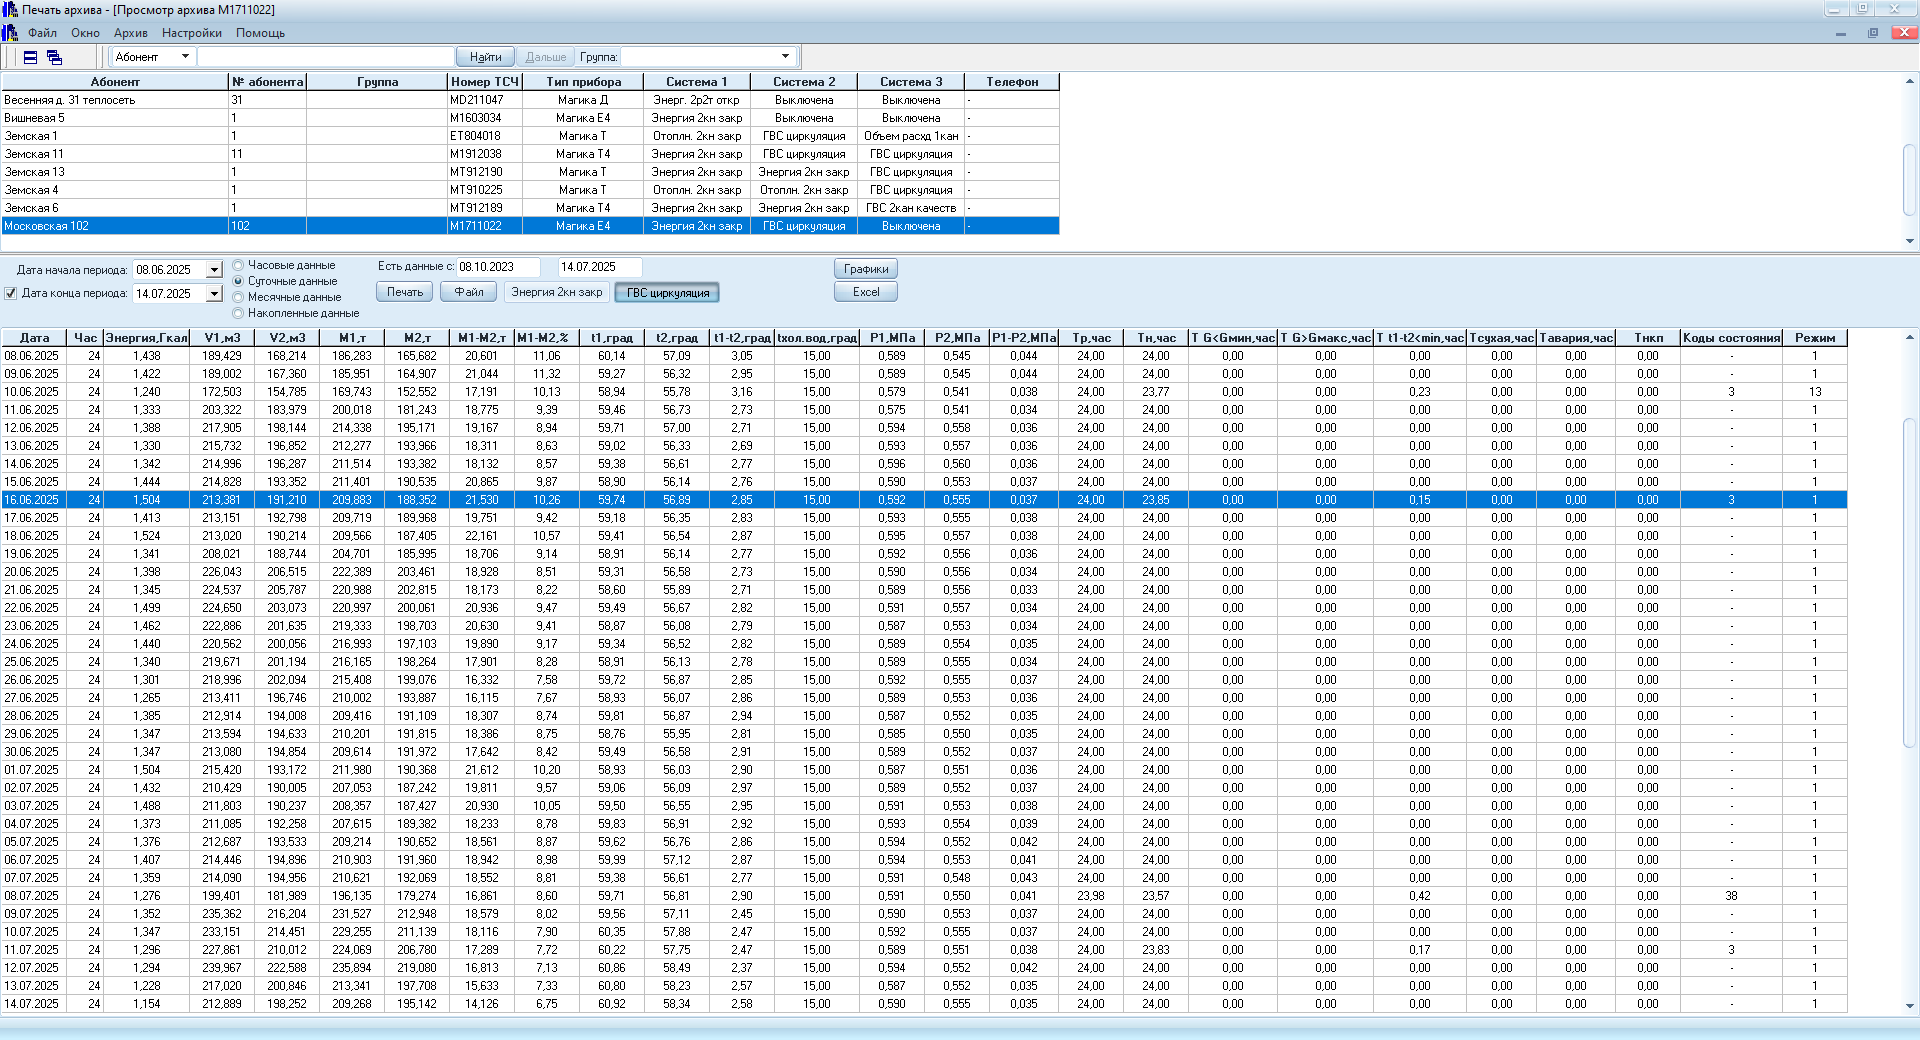Restore the inner archive view window
The width and height of the screenshot is (1920, 1040).
[1872, 33]
